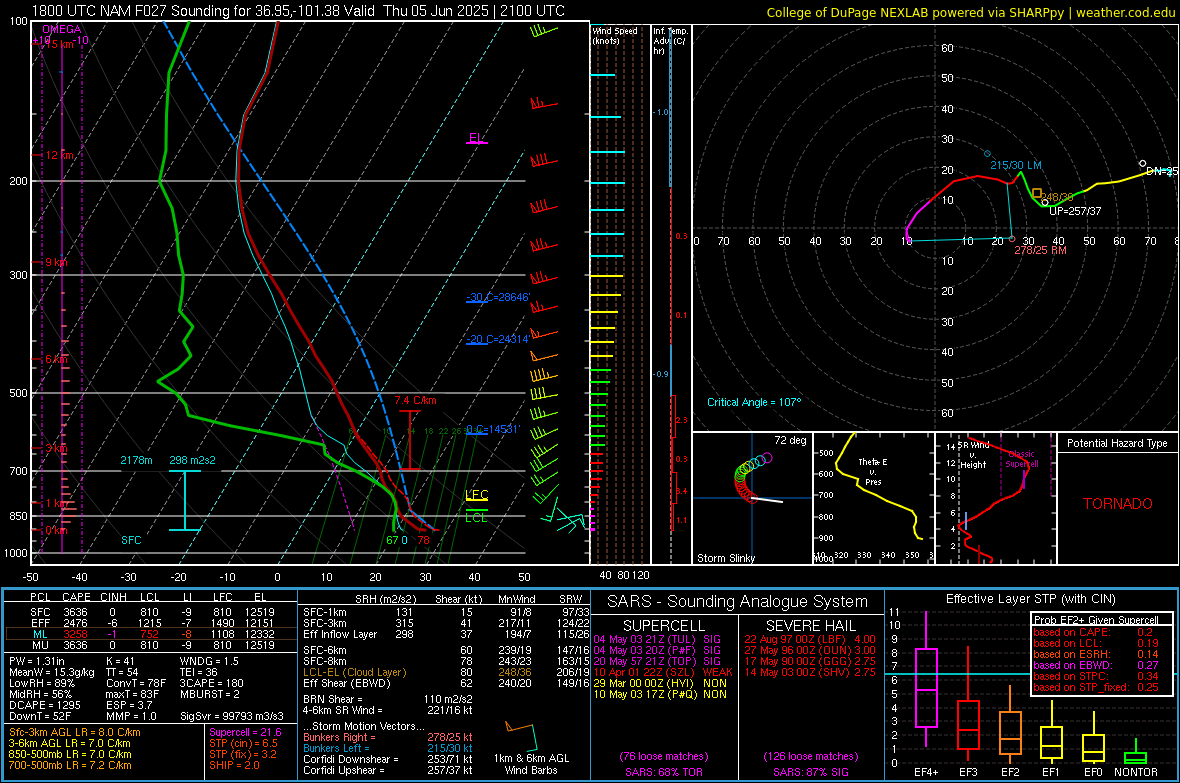The height and width of the screenshot is (783, 1180).
Task: Click the magenta 'Classic Supercell' label
Action: [1021, 459]
